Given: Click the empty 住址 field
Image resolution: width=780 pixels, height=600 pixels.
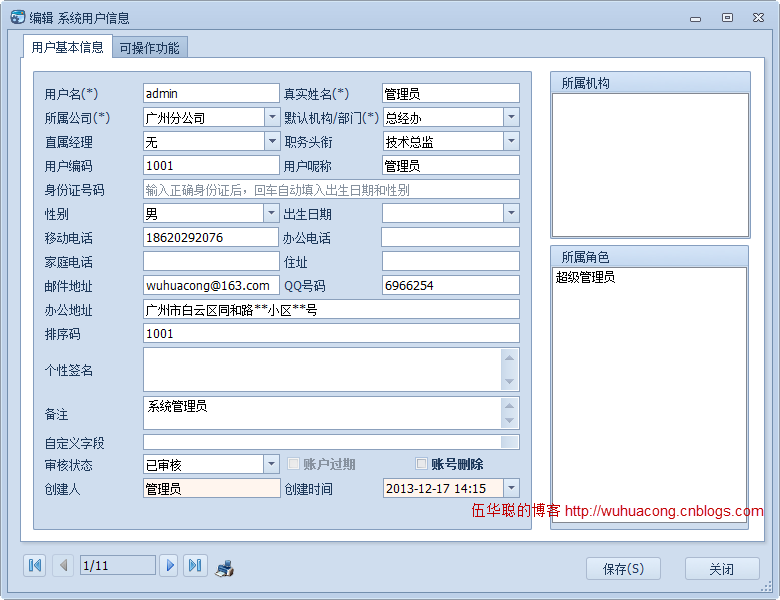Looking at the screenshot, I should (x=451, y=261).
